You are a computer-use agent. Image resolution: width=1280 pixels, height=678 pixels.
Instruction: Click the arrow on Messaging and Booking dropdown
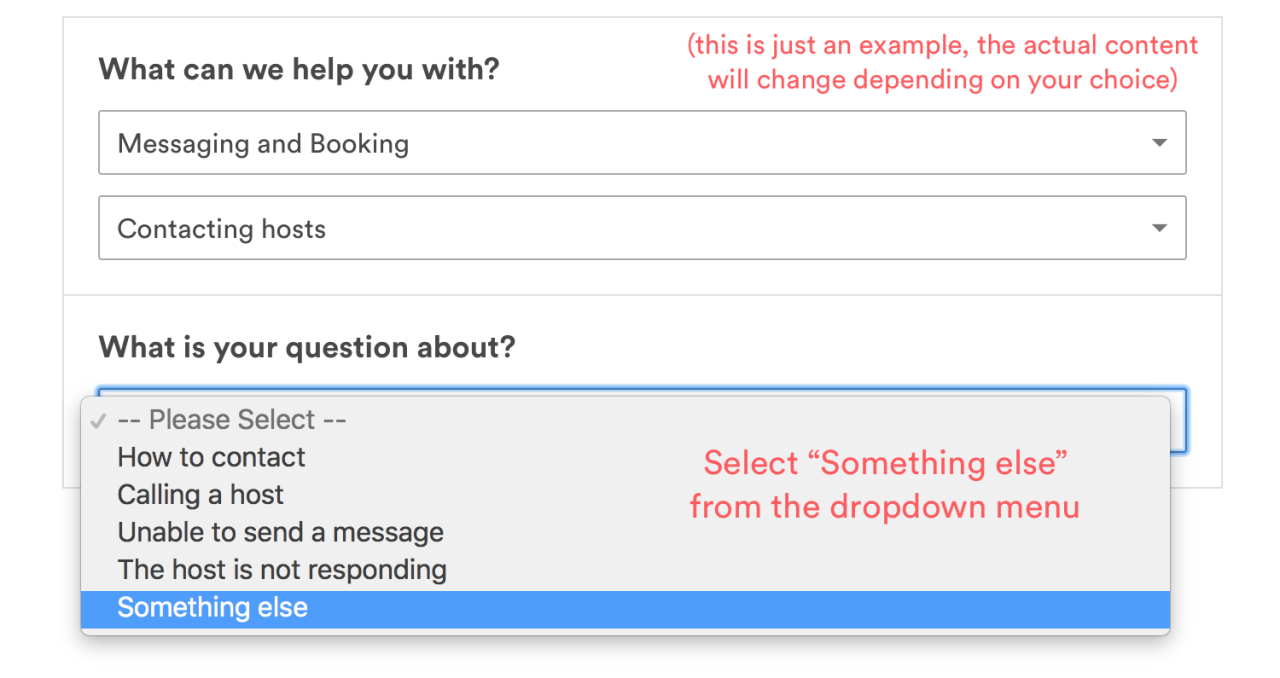point(1159,143)
